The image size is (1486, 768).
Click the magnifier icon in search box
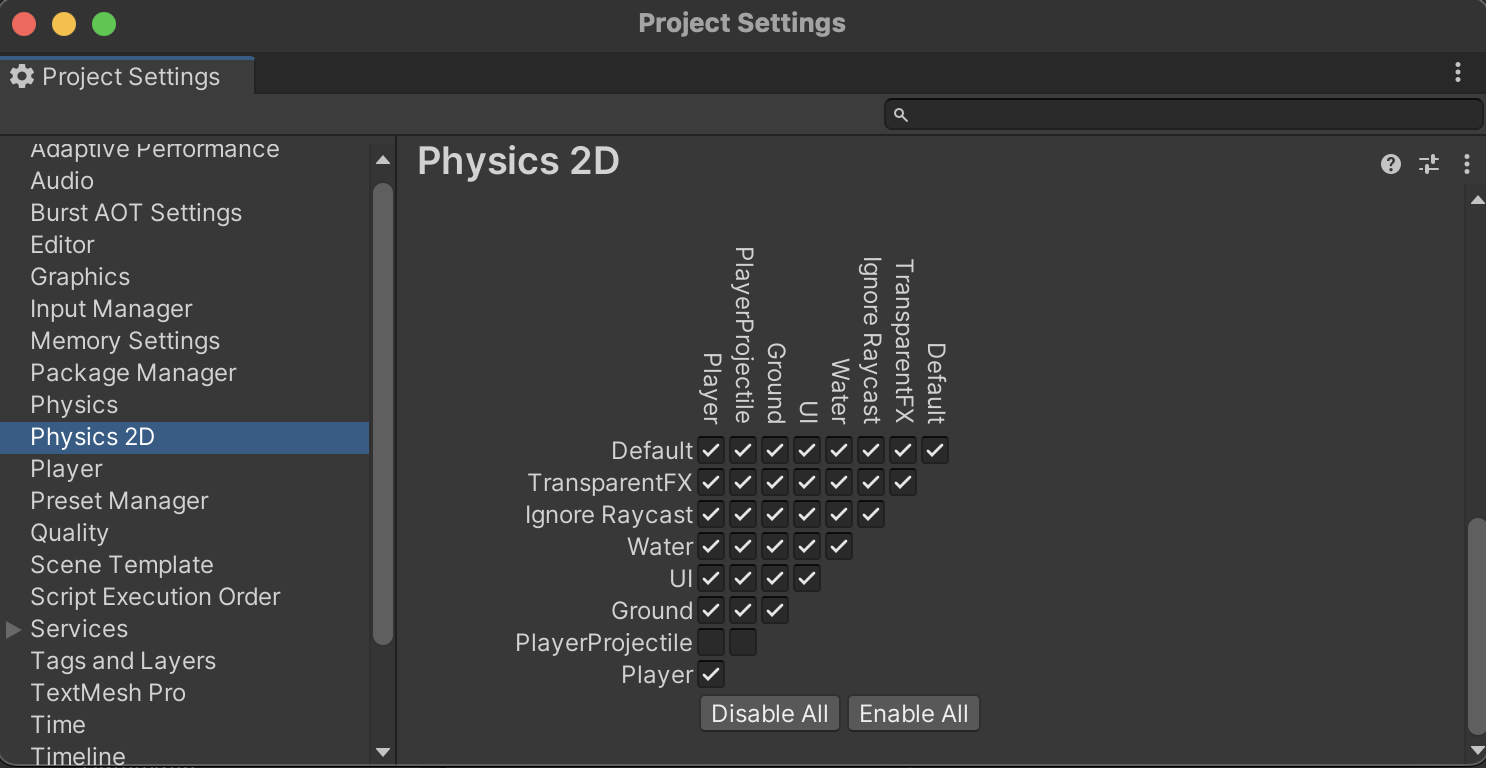click(x=900, y=115)
